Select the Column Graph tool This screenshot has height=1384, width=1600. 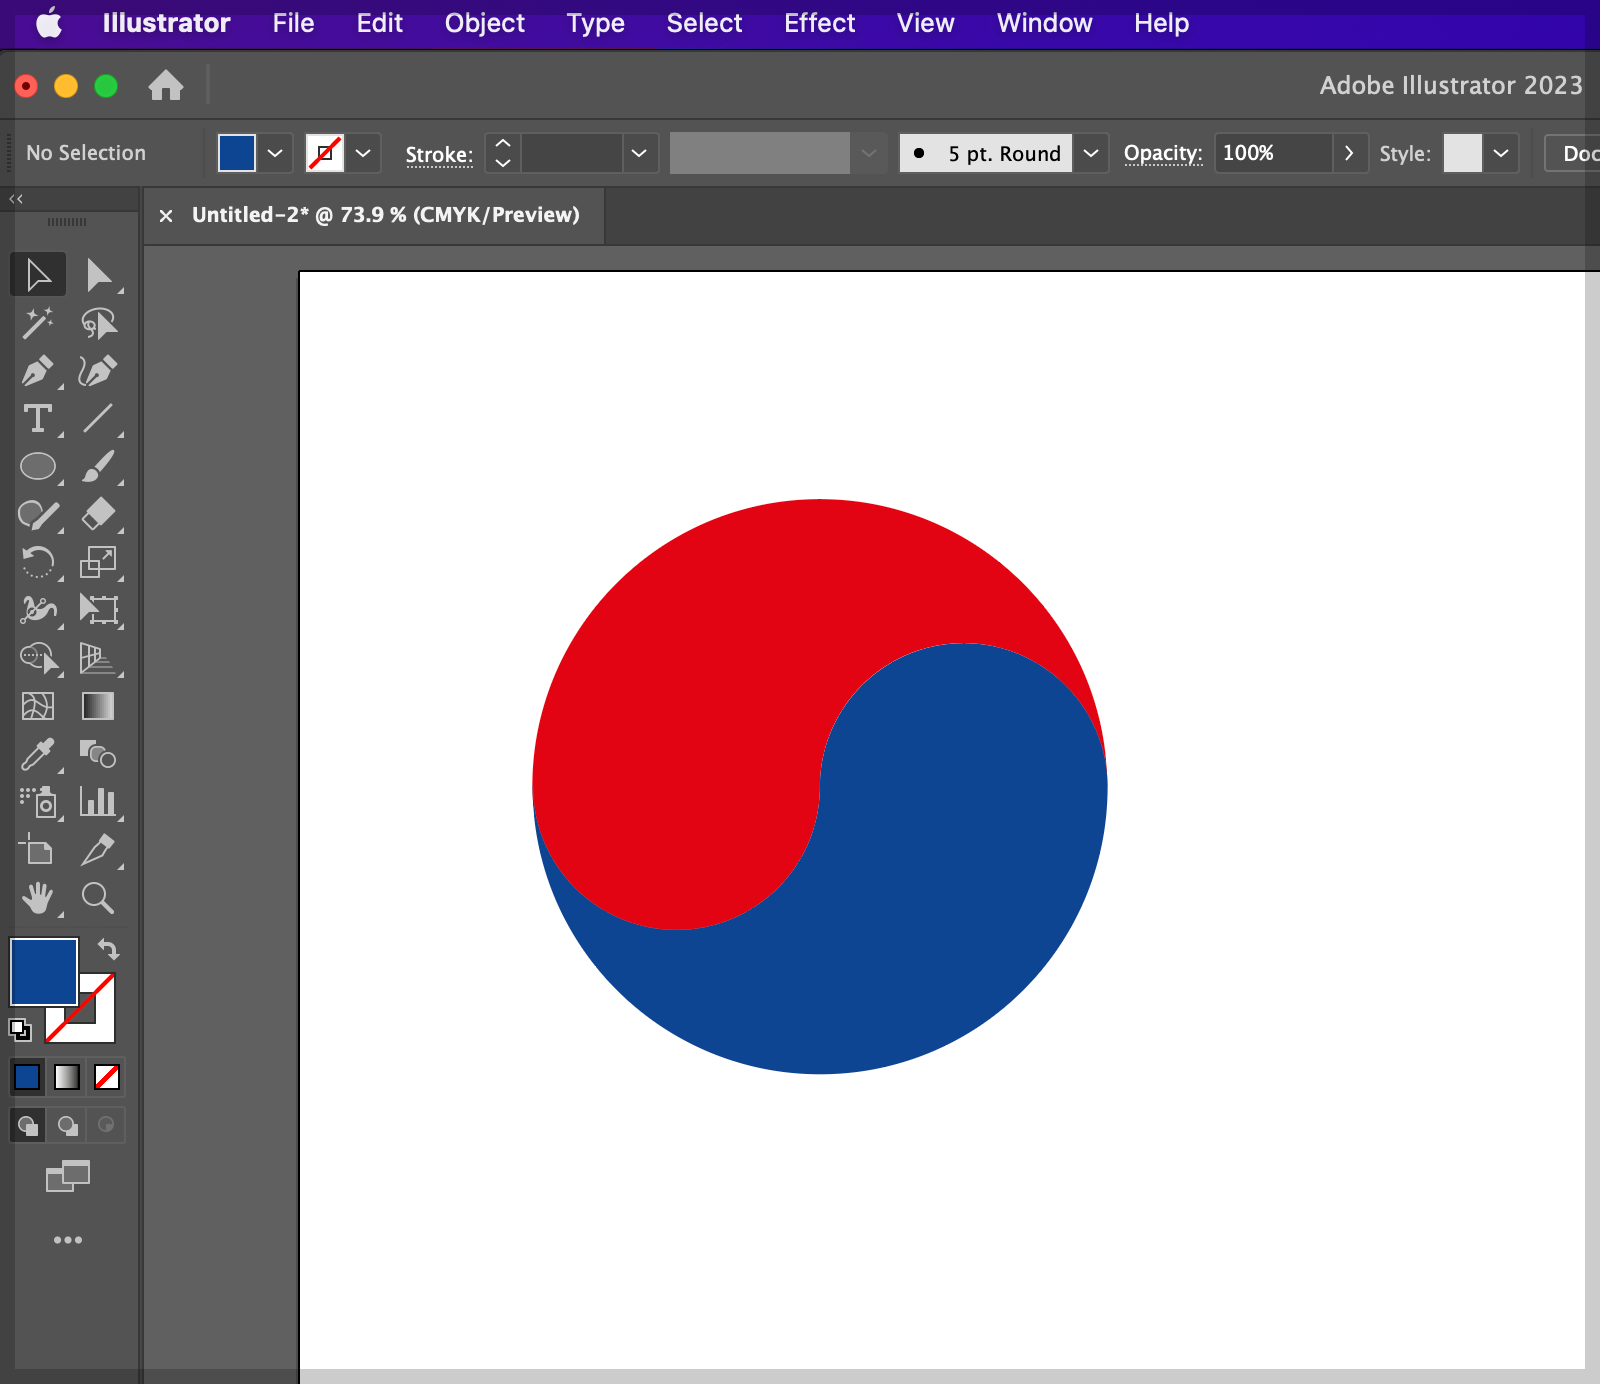(98, 802)
